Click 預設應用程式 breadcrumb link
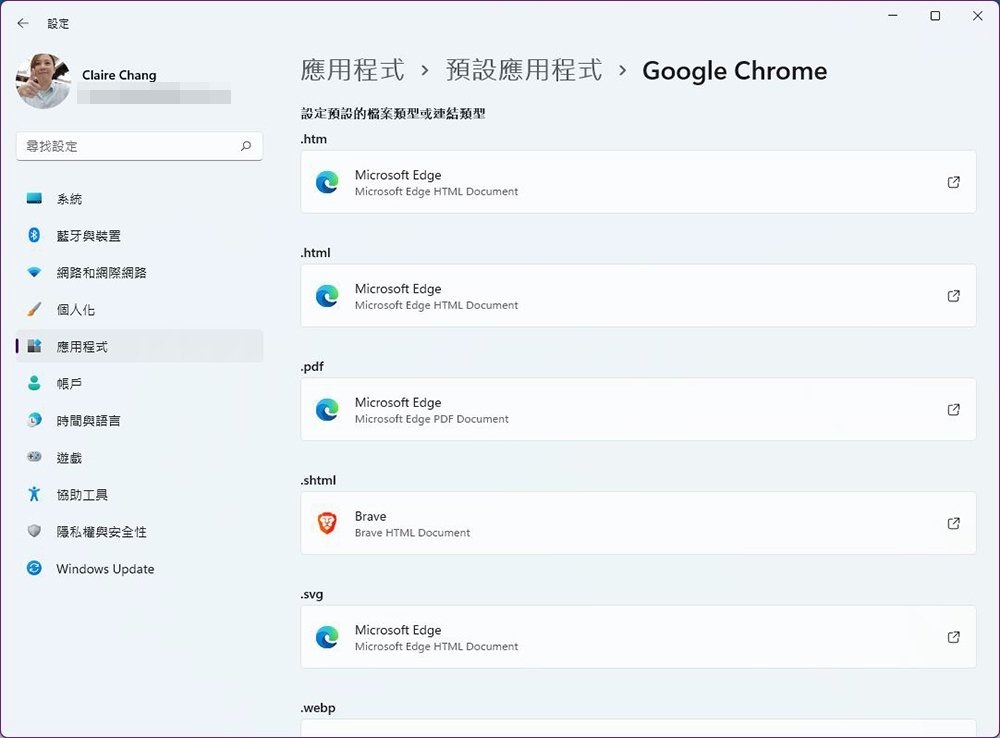 point(524,70)
